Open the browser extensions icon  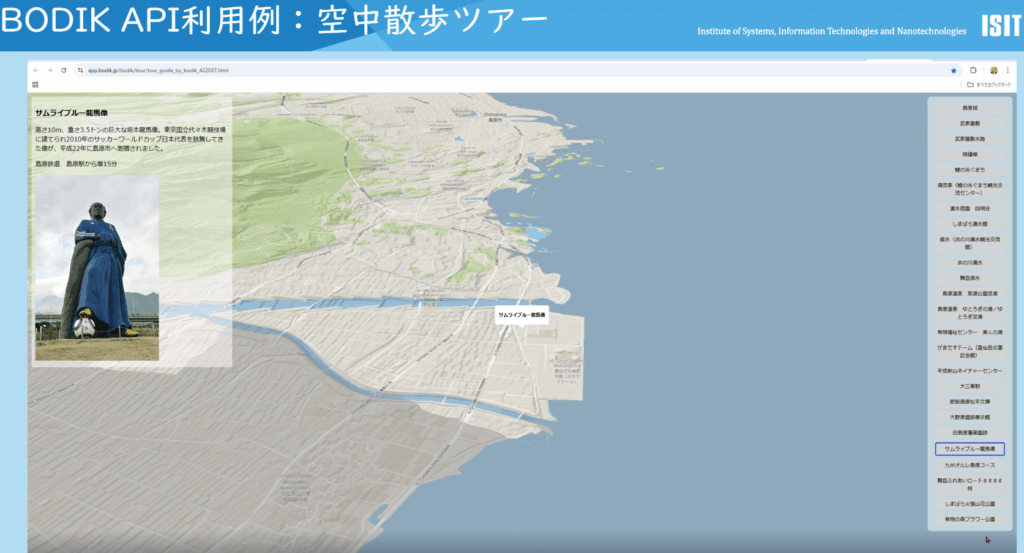pos(973,71)
